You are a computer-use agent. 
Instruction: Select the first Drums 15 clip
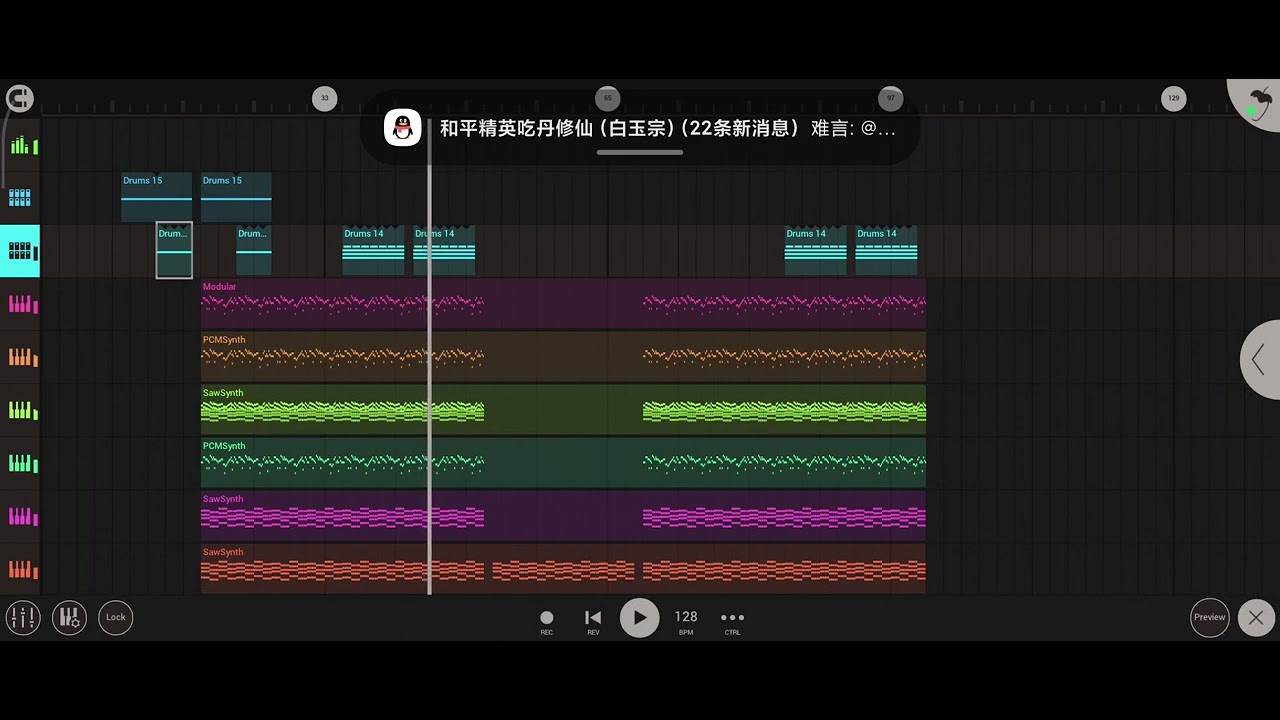pyautogui.click(x=156, y=197)
